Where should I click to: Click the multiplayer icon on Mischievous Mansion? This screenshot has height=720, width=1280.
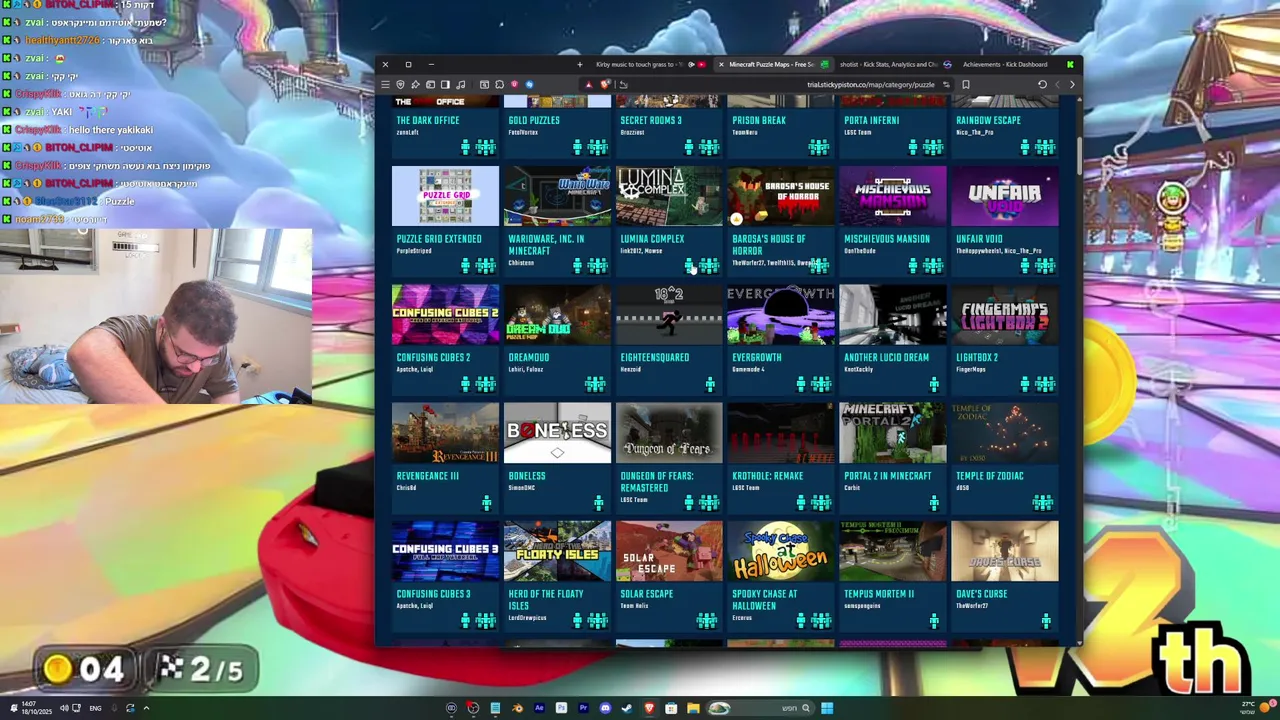tap(933, 265)
